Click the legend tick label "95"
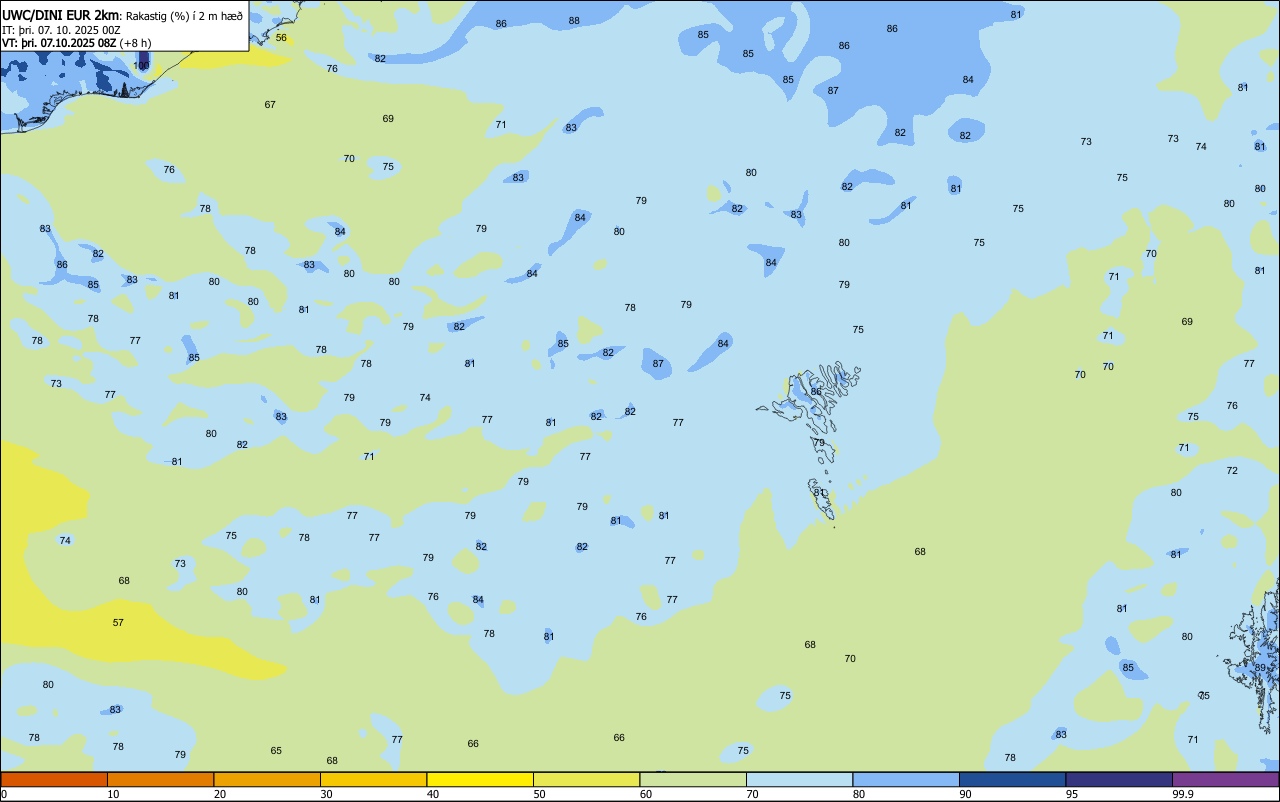1280x802 pixels. coord(1071,794)
